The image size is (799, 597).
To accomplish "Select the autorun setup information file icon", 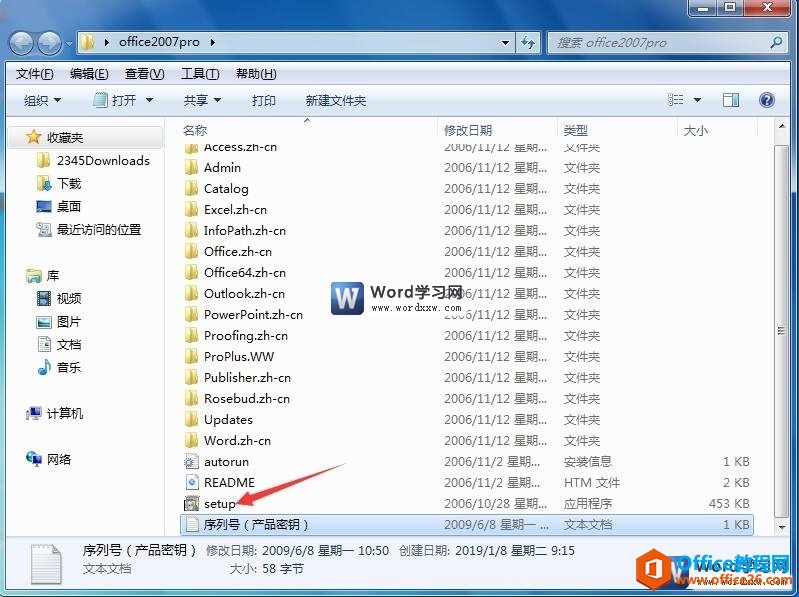I will (191, 462).
